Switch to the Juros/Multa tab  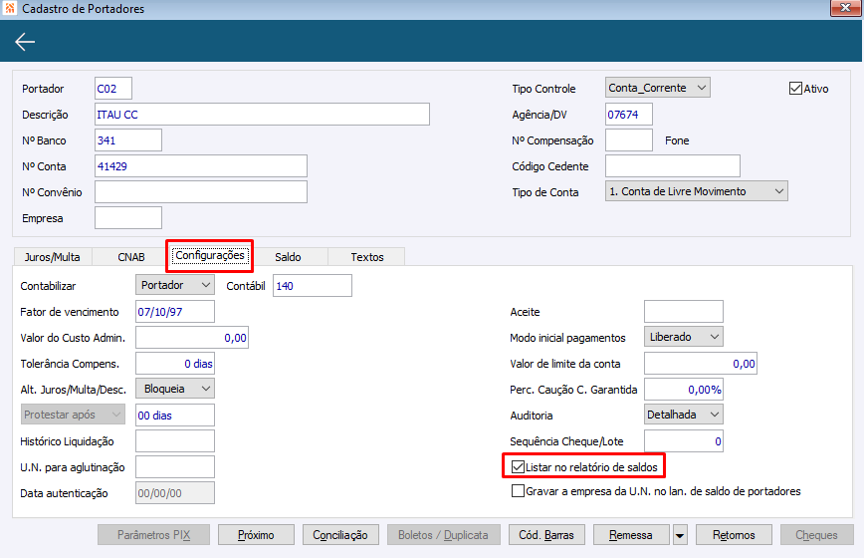coord(52,257)
